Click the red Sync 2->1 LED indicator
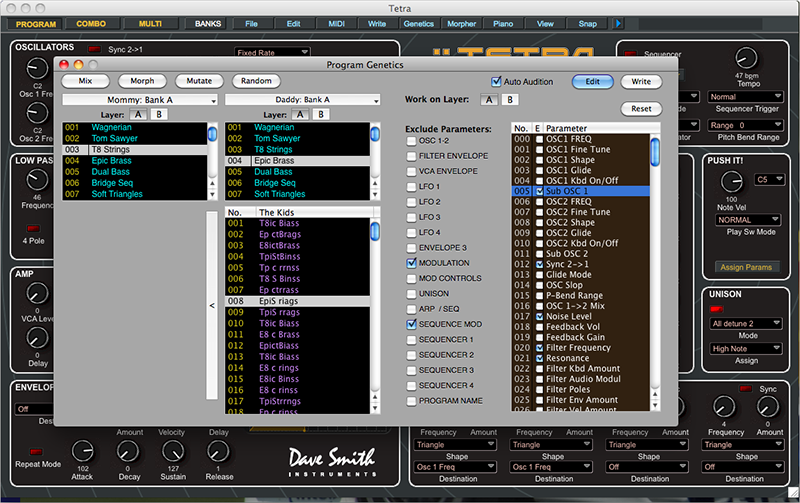The height and width of the screenshot is (503, 800). [94, 48]
